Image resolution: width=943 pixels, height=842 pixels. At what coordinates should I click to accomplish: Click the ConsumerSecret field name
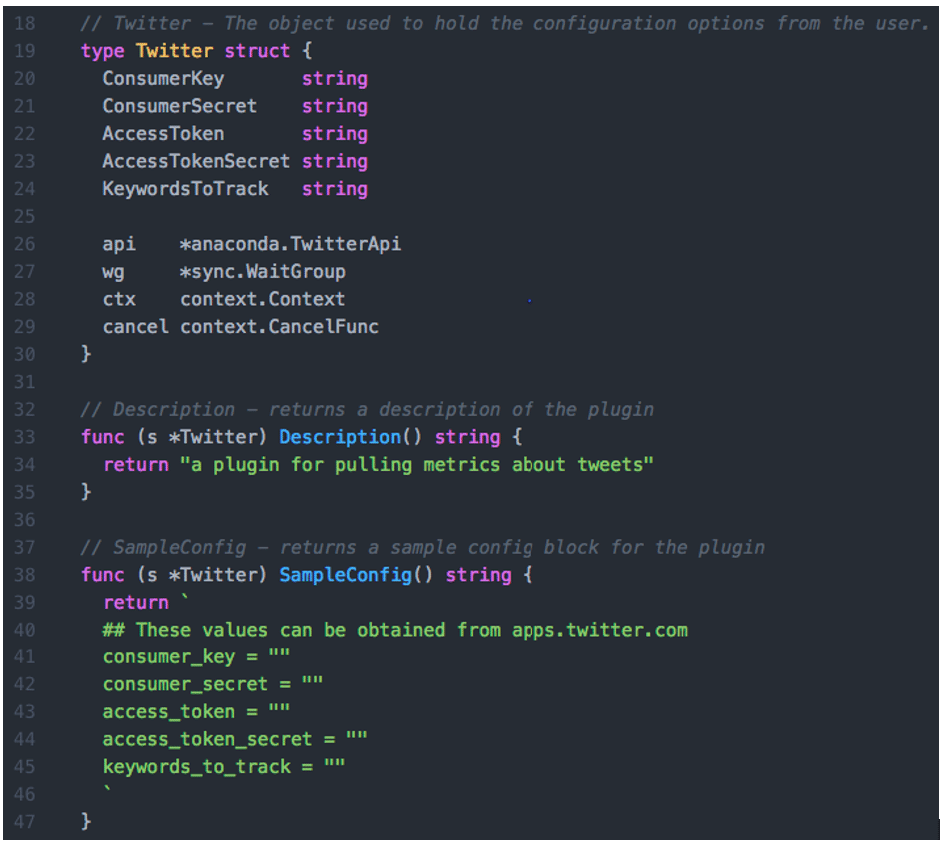(179, 106)
